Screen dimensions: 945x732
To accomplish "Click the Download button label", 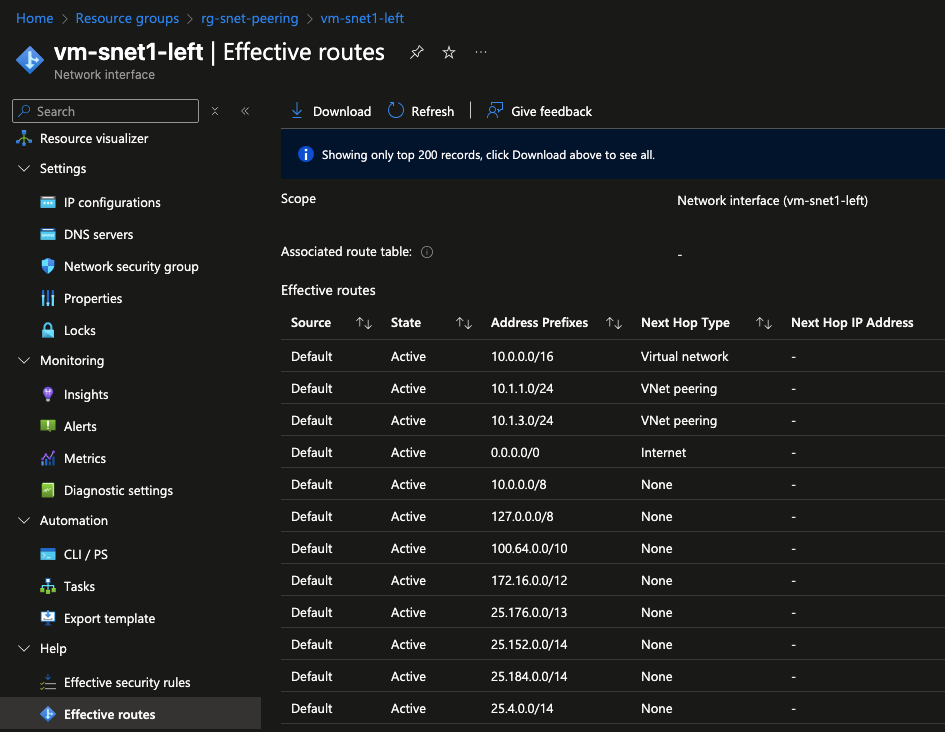I will click(x=342, y=111).
